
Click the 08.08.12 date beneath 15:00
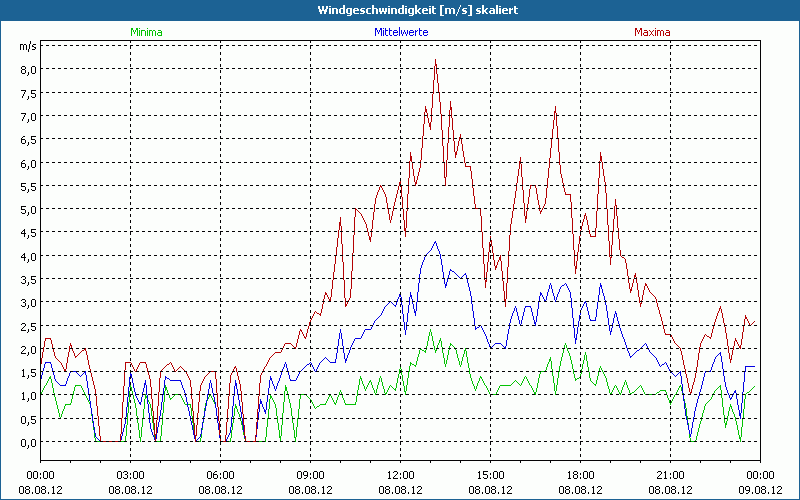(x=490, y=490)
